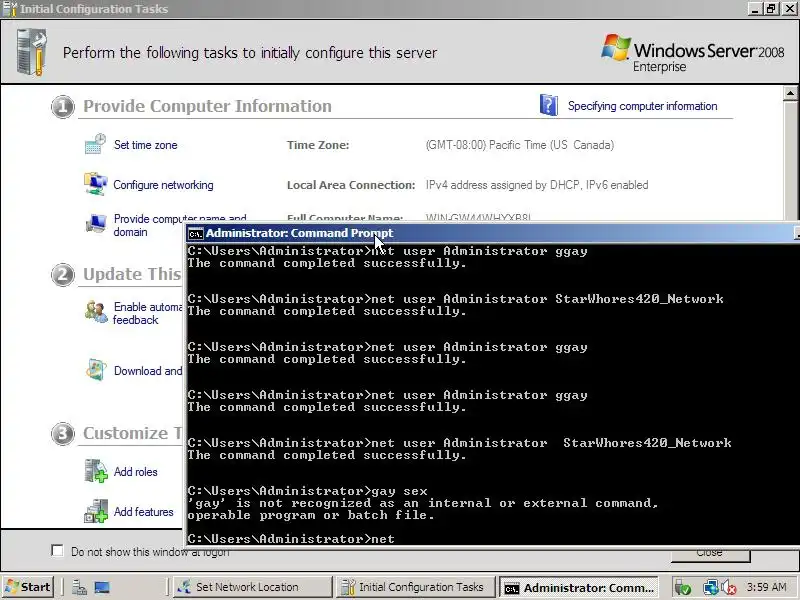Image resolution: width=800 pixels, height=600 pixels.
Task: Open the Command Prompt system menu icon
Action: 195,234
